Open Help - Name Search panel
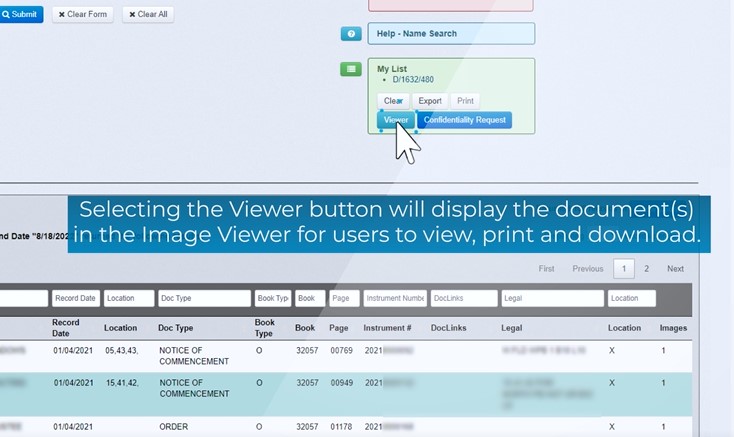 [451, 34]
